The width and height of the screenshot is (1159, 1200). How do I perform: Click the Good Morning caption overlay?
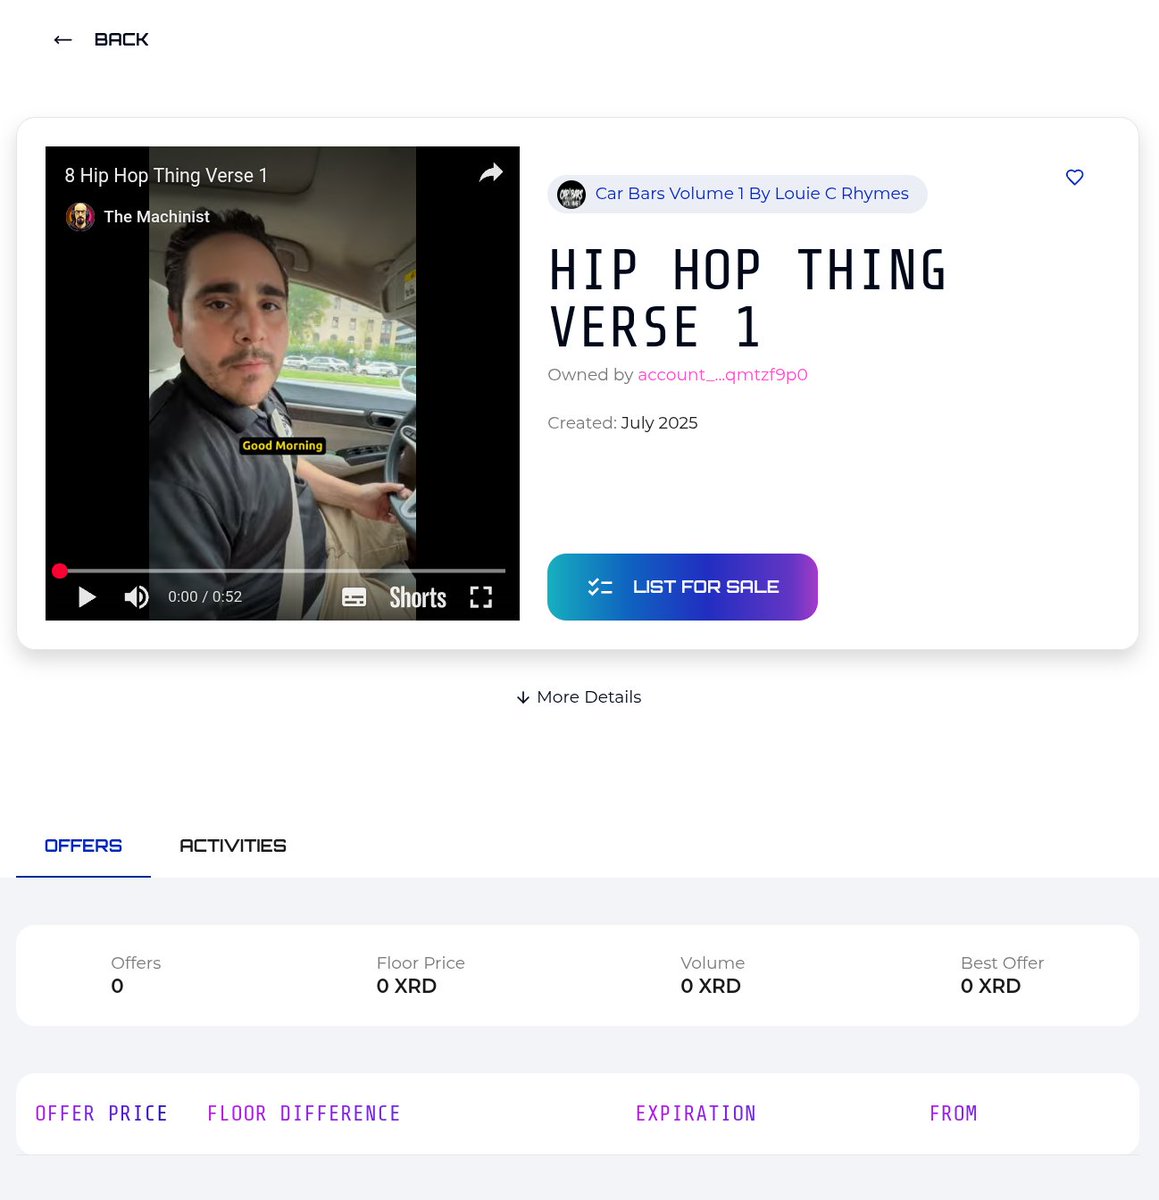pos(282,446)
